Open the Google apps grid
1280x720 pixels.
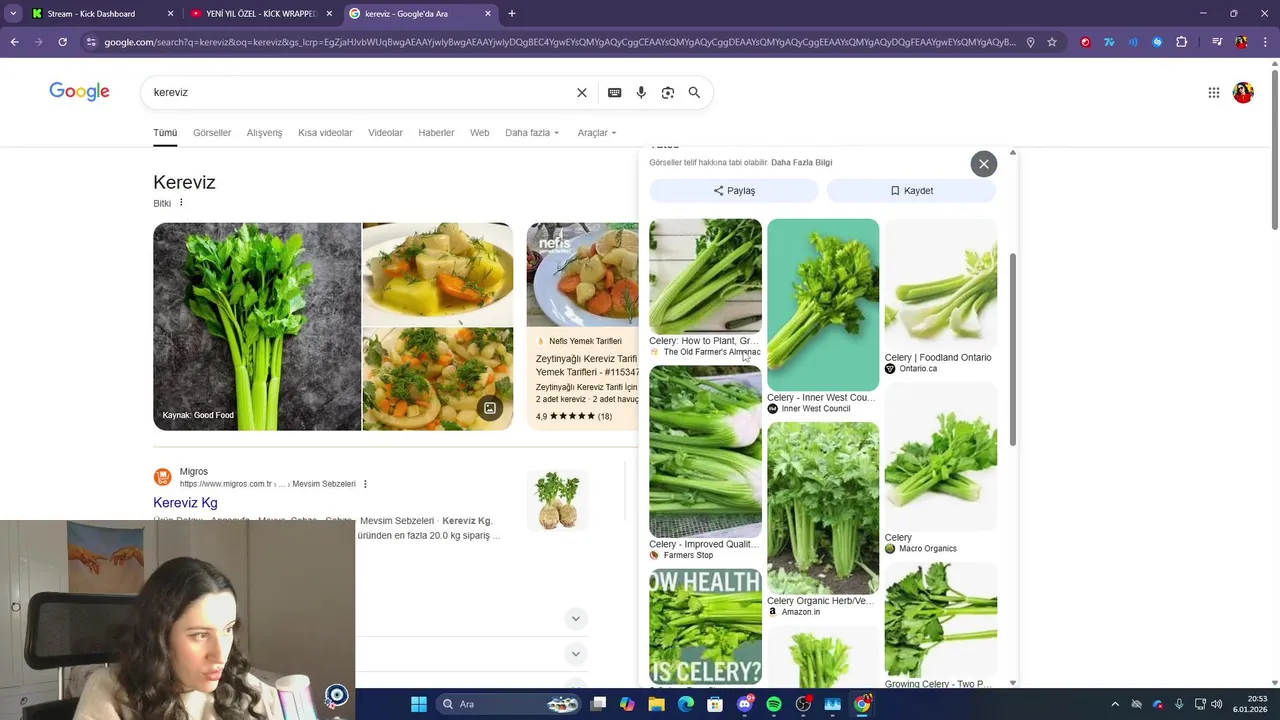[x=1214, y=93]
